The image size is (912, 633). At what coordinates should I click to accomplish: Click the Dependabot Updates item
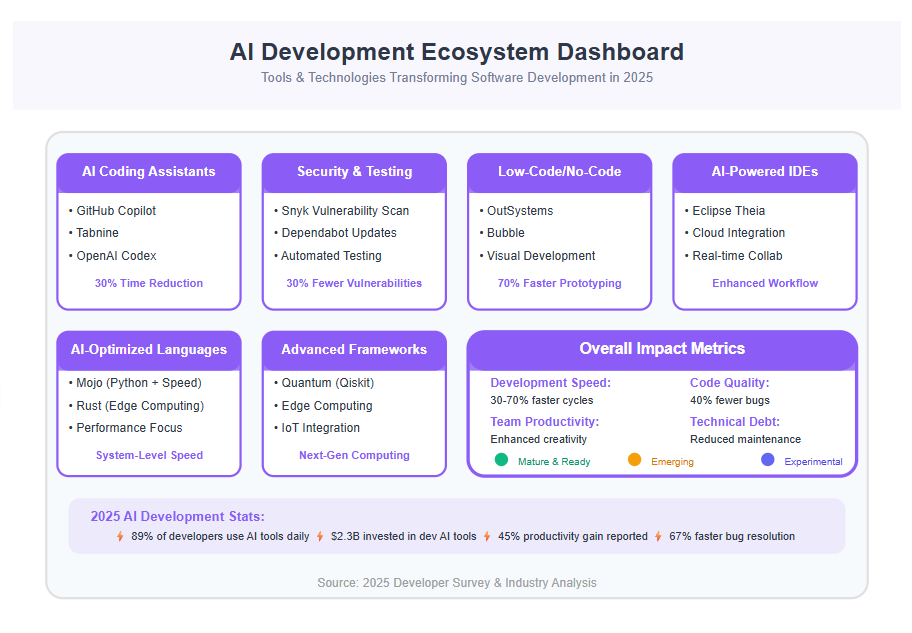(x=336, y=233)
